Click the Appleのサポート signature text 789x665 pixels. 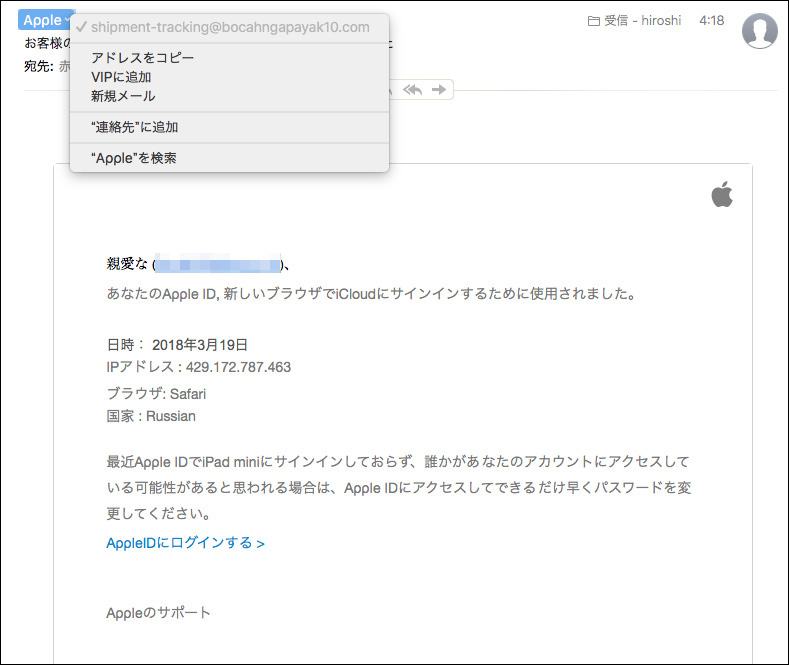pyautogui.click(x=158, y=613)
